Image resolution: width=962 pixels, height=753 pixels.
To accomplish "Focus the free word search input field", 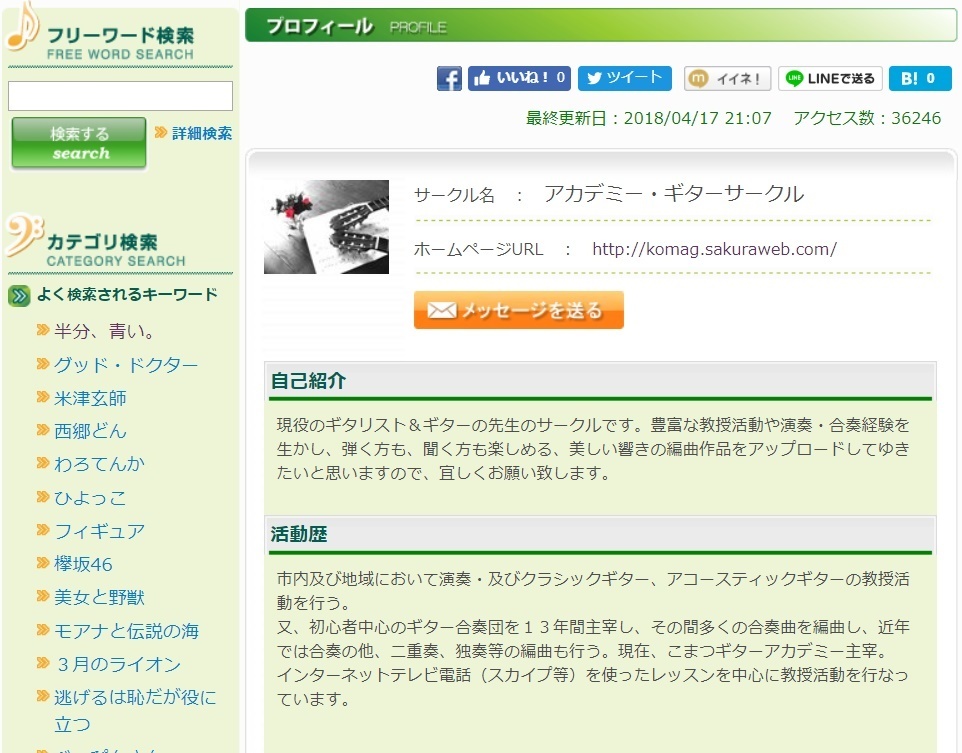I will point(120,96).
